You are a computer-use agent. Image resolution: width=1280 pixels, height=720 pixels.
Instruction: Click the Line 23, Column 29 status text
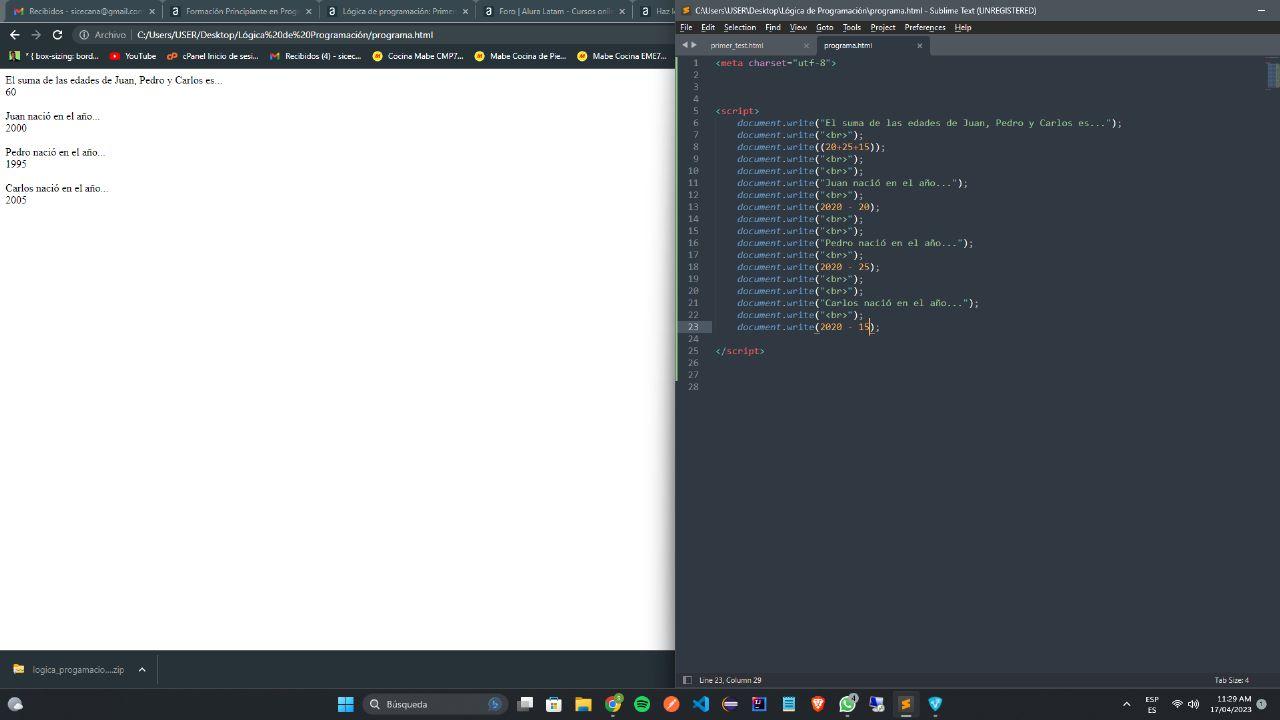tap(730, 680)
